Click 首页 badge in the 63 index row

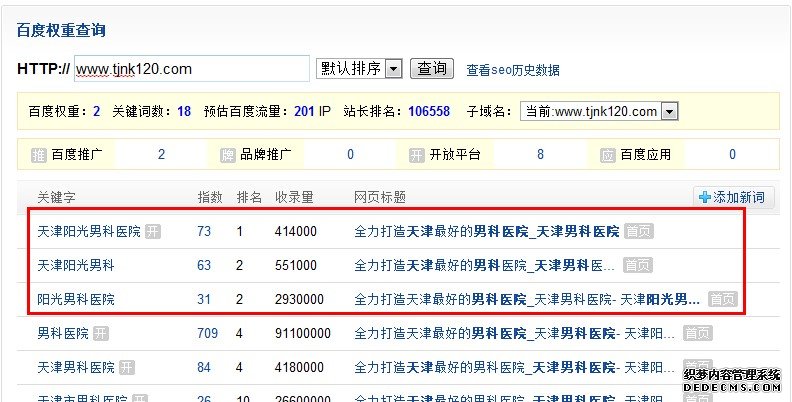[637, 265]
